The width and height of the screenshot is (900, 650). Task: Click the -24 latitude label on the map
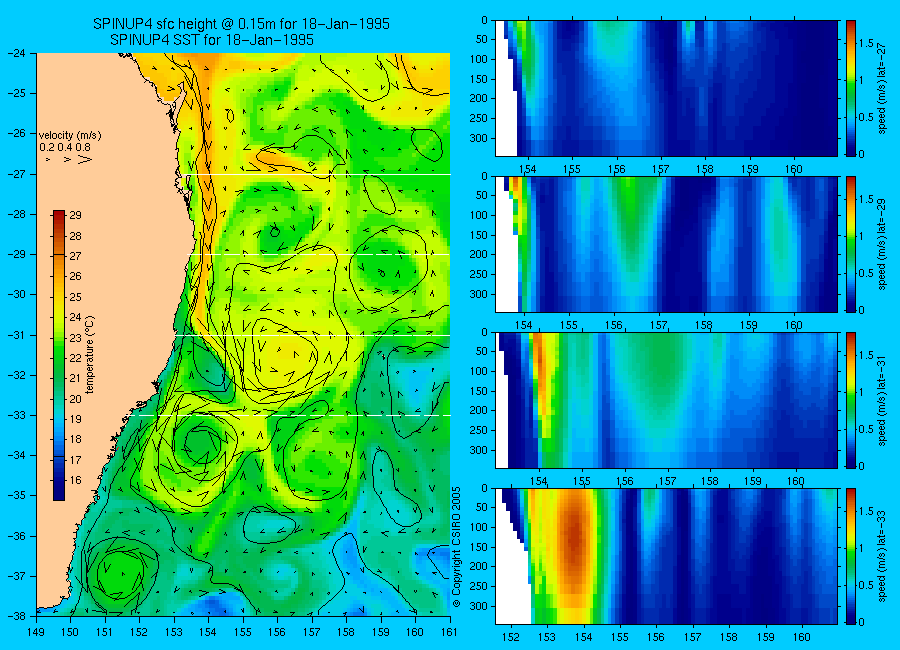coord(16,53)
